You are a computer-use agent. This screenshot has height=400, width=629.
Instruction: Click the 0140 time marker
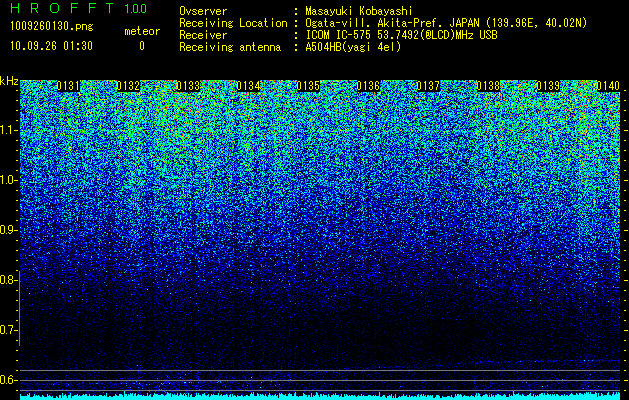point(608,86)
